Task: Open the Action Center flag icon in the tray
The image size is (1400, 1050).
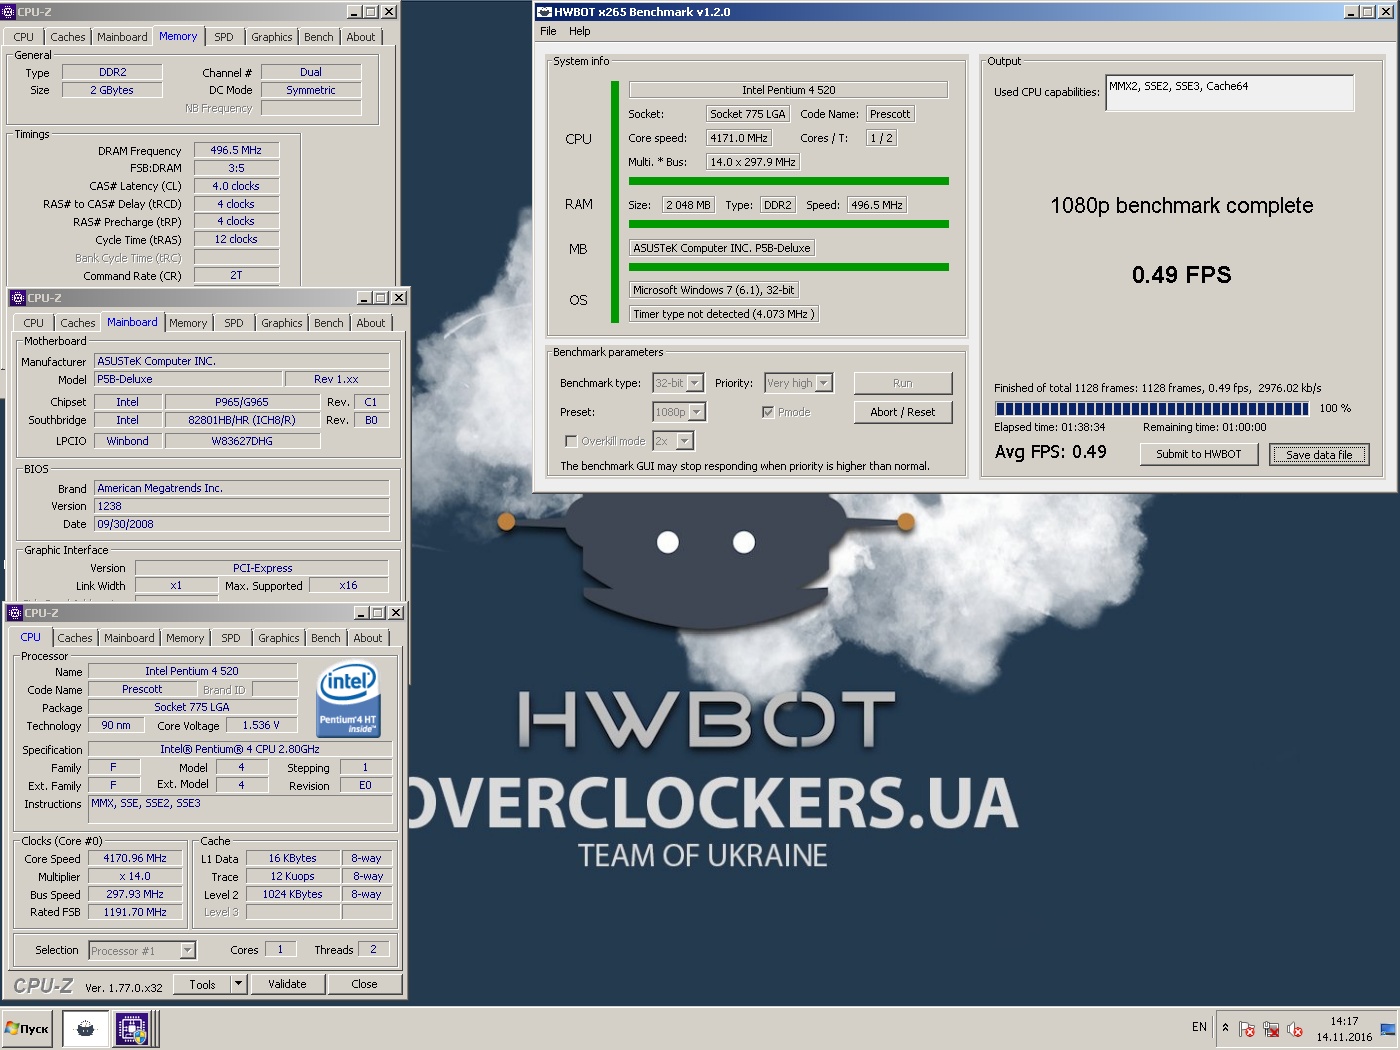Action: point(1247,1028)
